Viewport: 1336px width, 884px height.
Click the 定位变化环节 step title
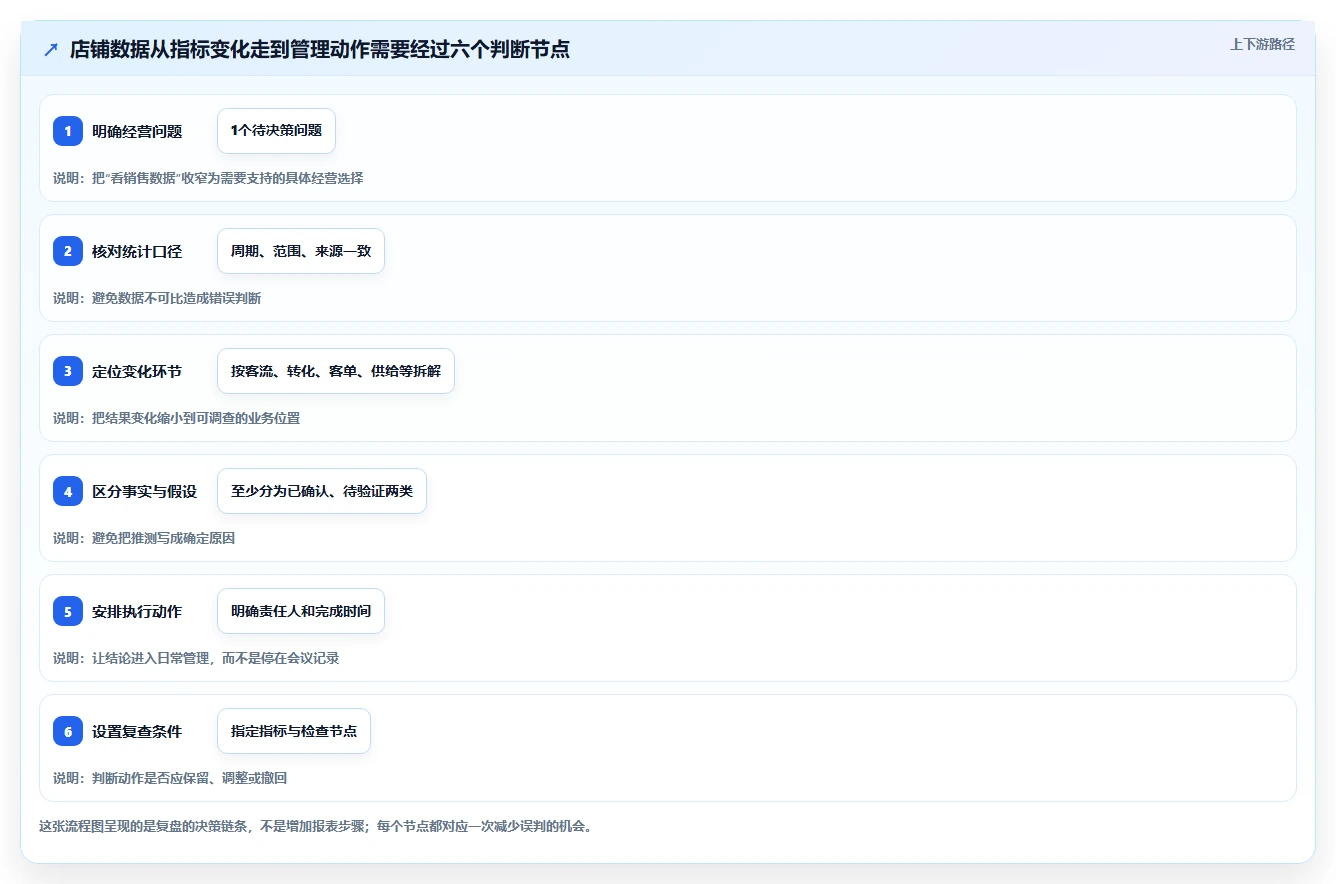click(x=137, y=371)
